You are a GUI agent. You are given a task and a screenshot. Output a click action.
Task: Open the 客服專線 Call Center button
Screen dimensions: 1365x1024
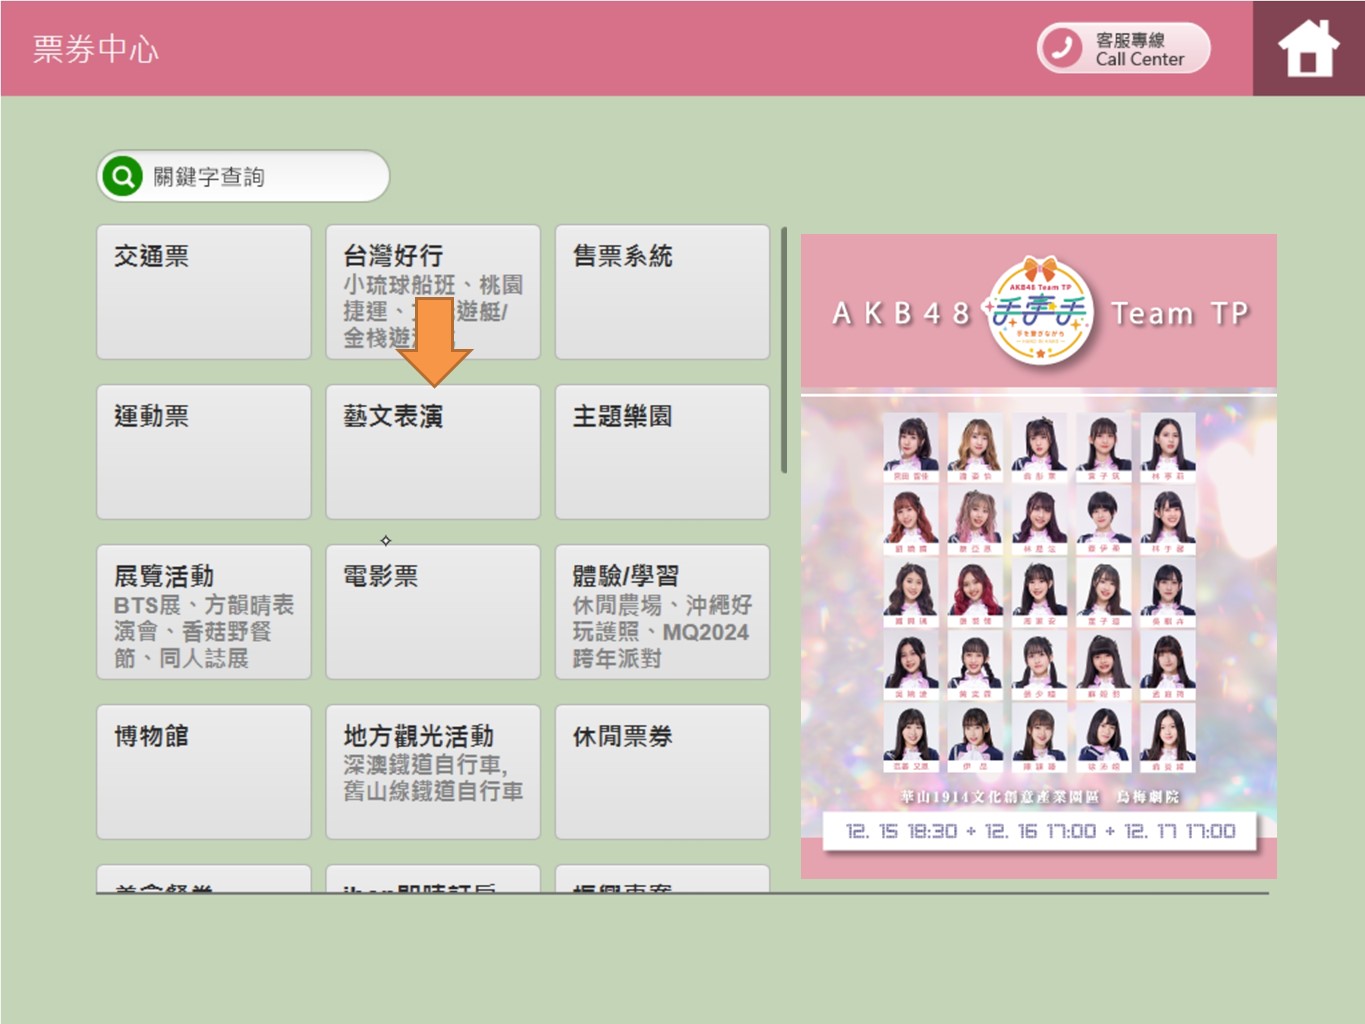point(1124,48)
